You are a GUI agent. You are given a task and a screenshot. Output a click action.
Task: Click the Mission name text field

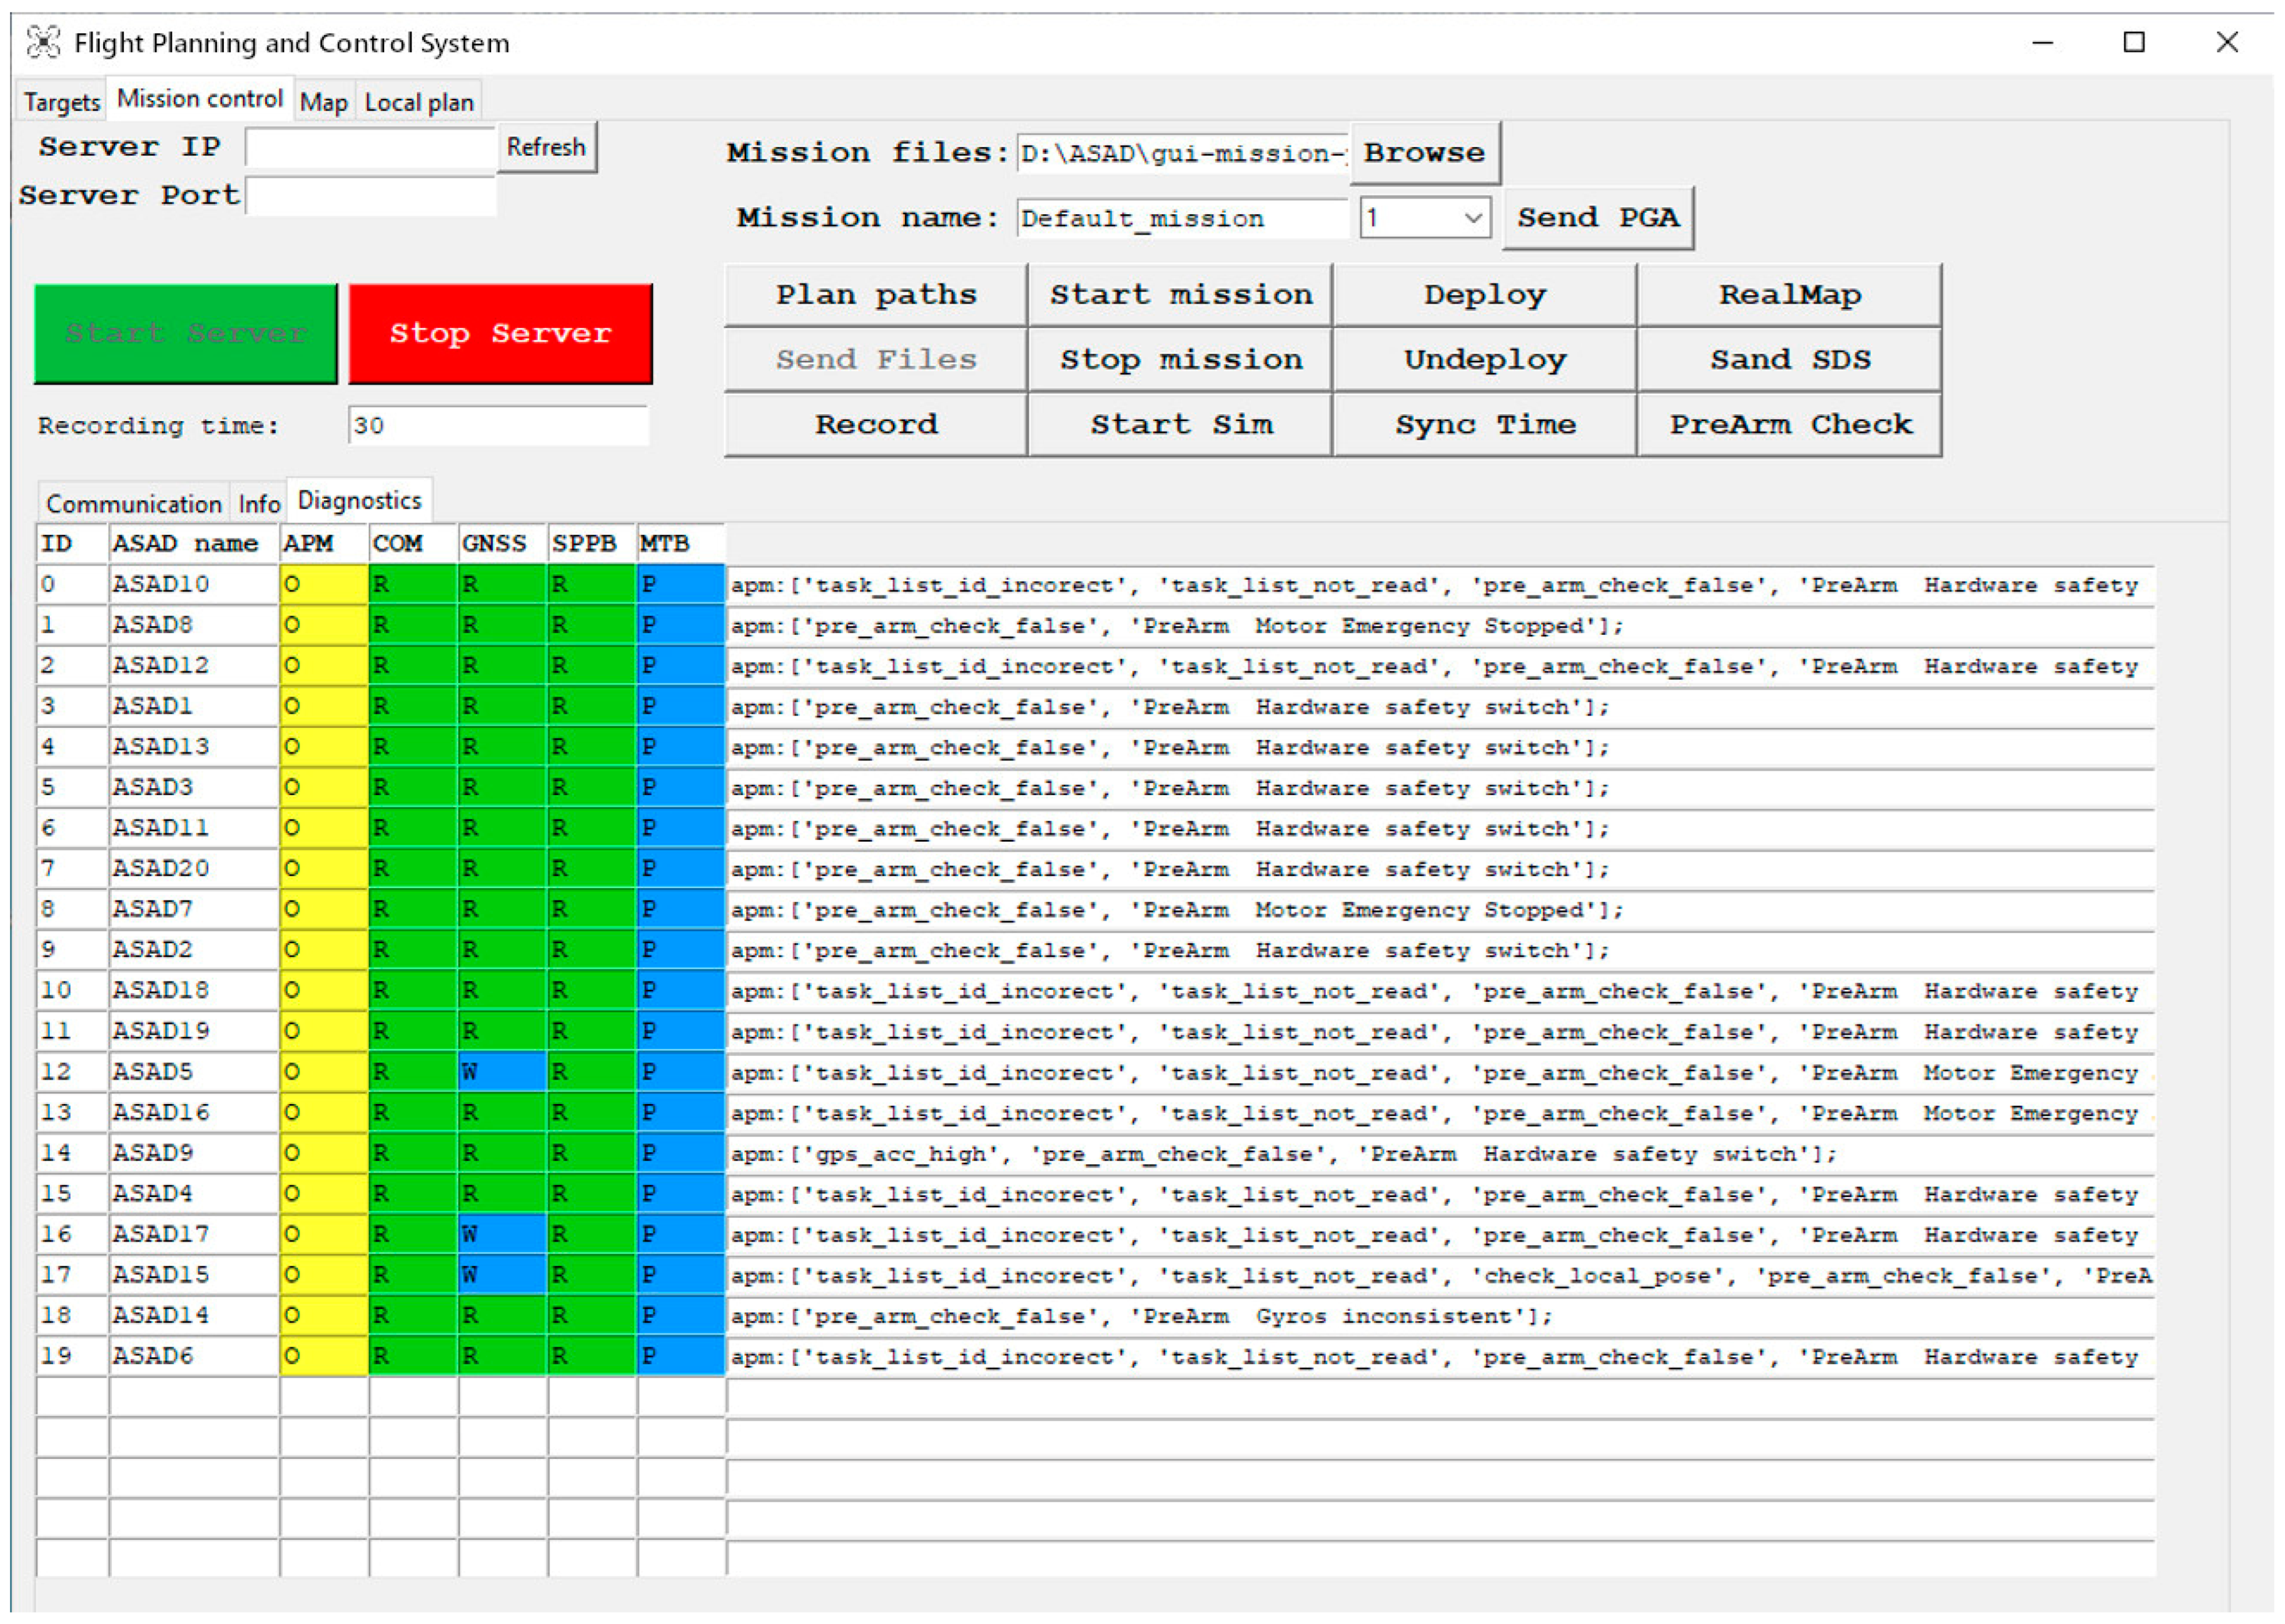(1181, 218)
